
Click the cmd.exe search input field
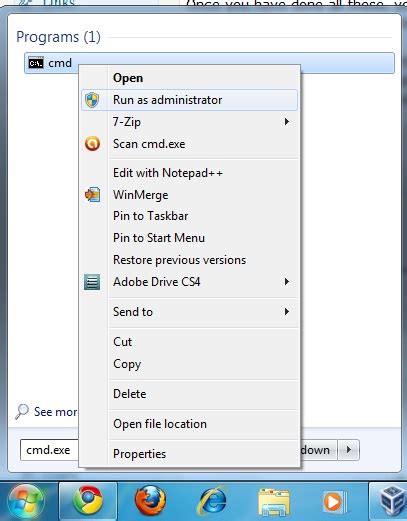coord(49,450)
